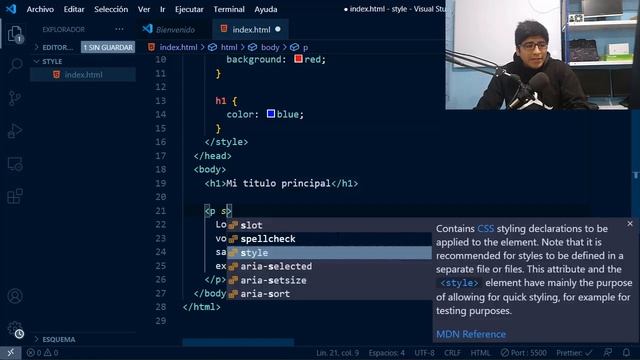This screenshot has width=640, height=360.
Task: Click the closing </html> tag line
Action: pyautogui.click(x=202, y=307)
